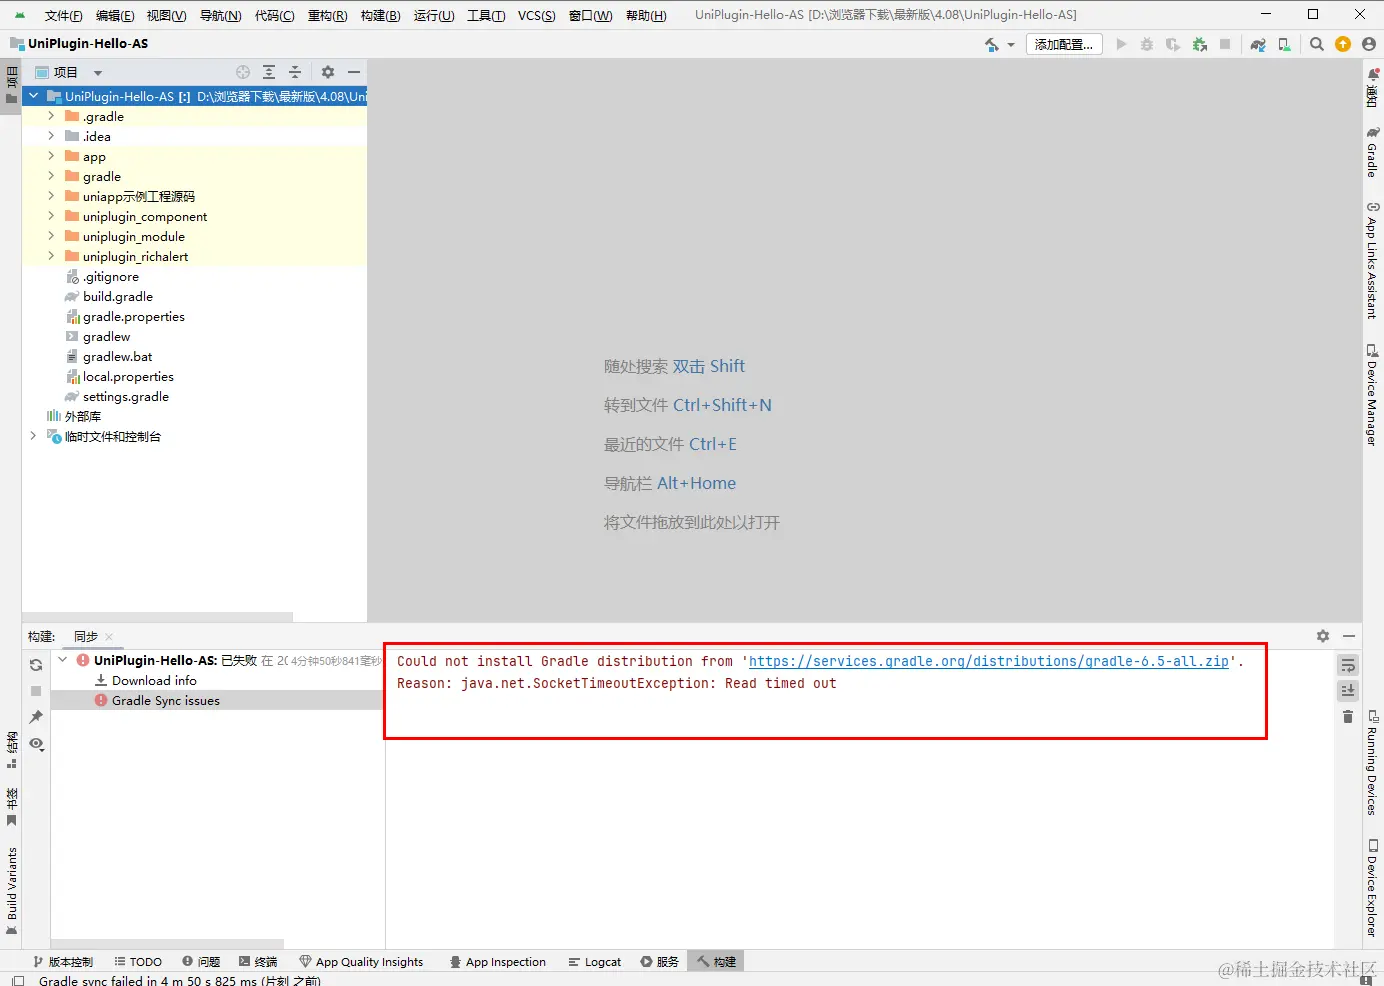1384x986 pixels.
Task: Click the clear all trash icon
Action: tap(1348, 716)
